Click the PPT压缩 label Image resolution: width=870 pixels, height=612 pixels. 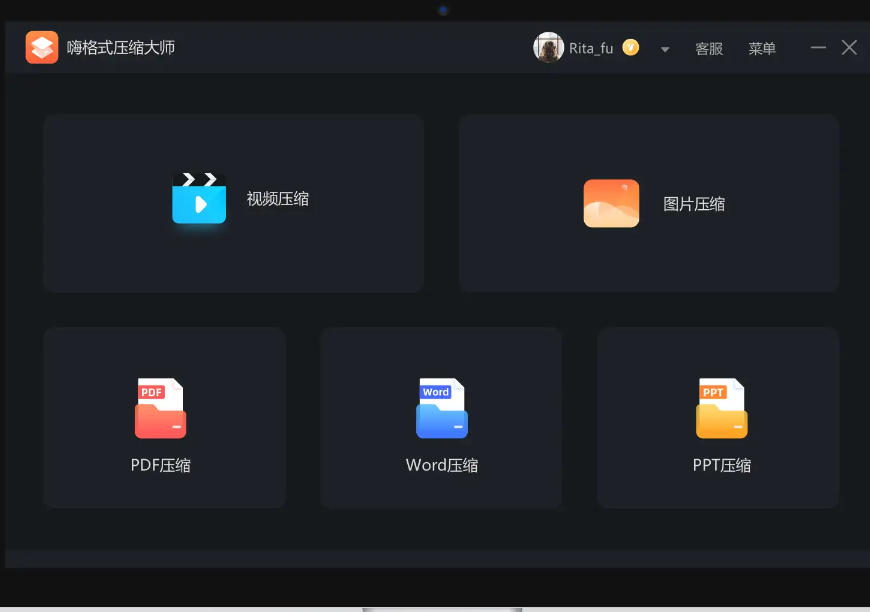pos(721,465)
